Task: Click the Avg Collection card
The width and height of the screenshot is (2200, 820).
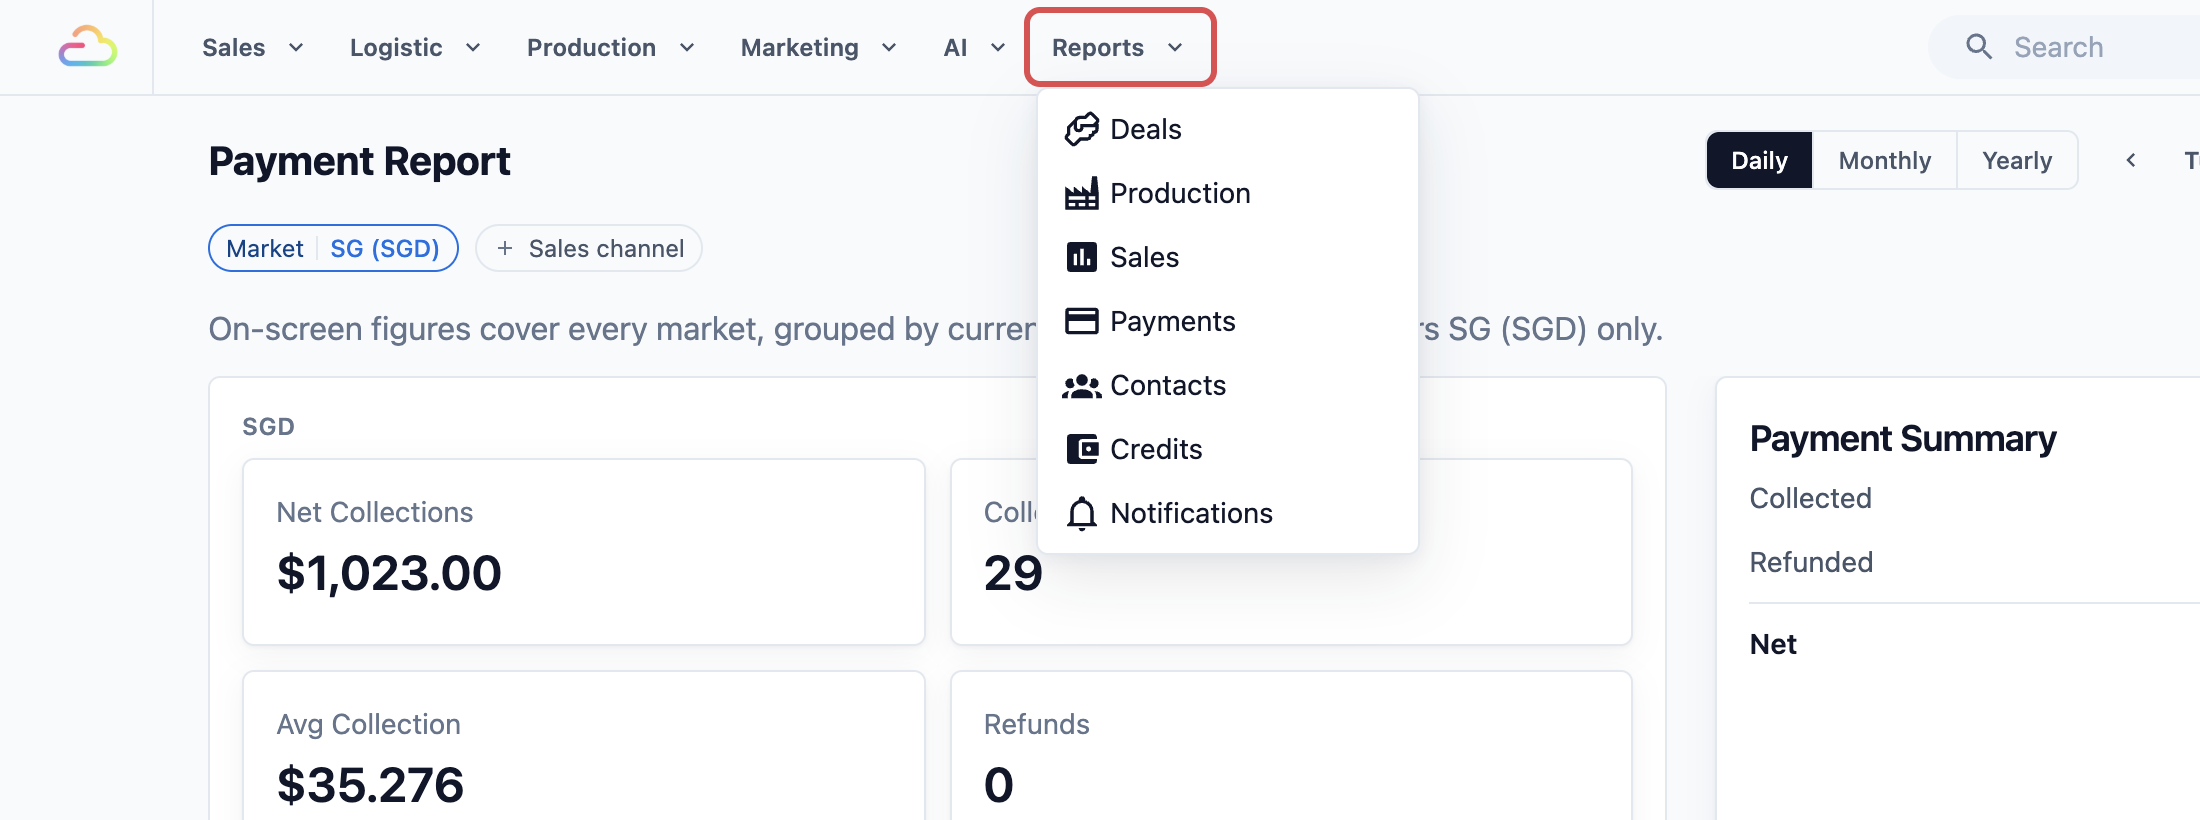Action: [584, 746]
